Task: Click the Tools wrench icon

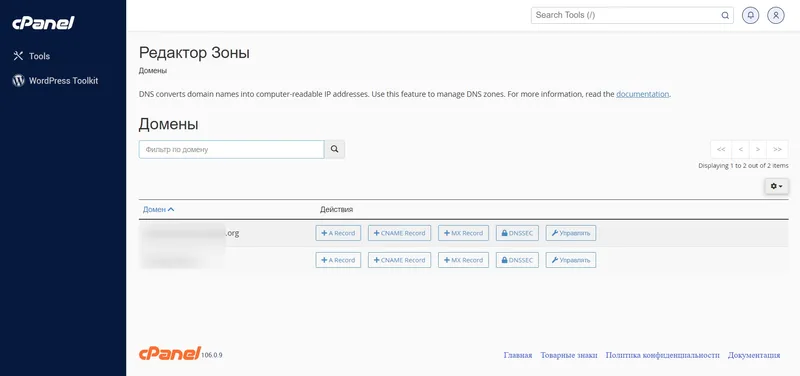Action: 18,56
